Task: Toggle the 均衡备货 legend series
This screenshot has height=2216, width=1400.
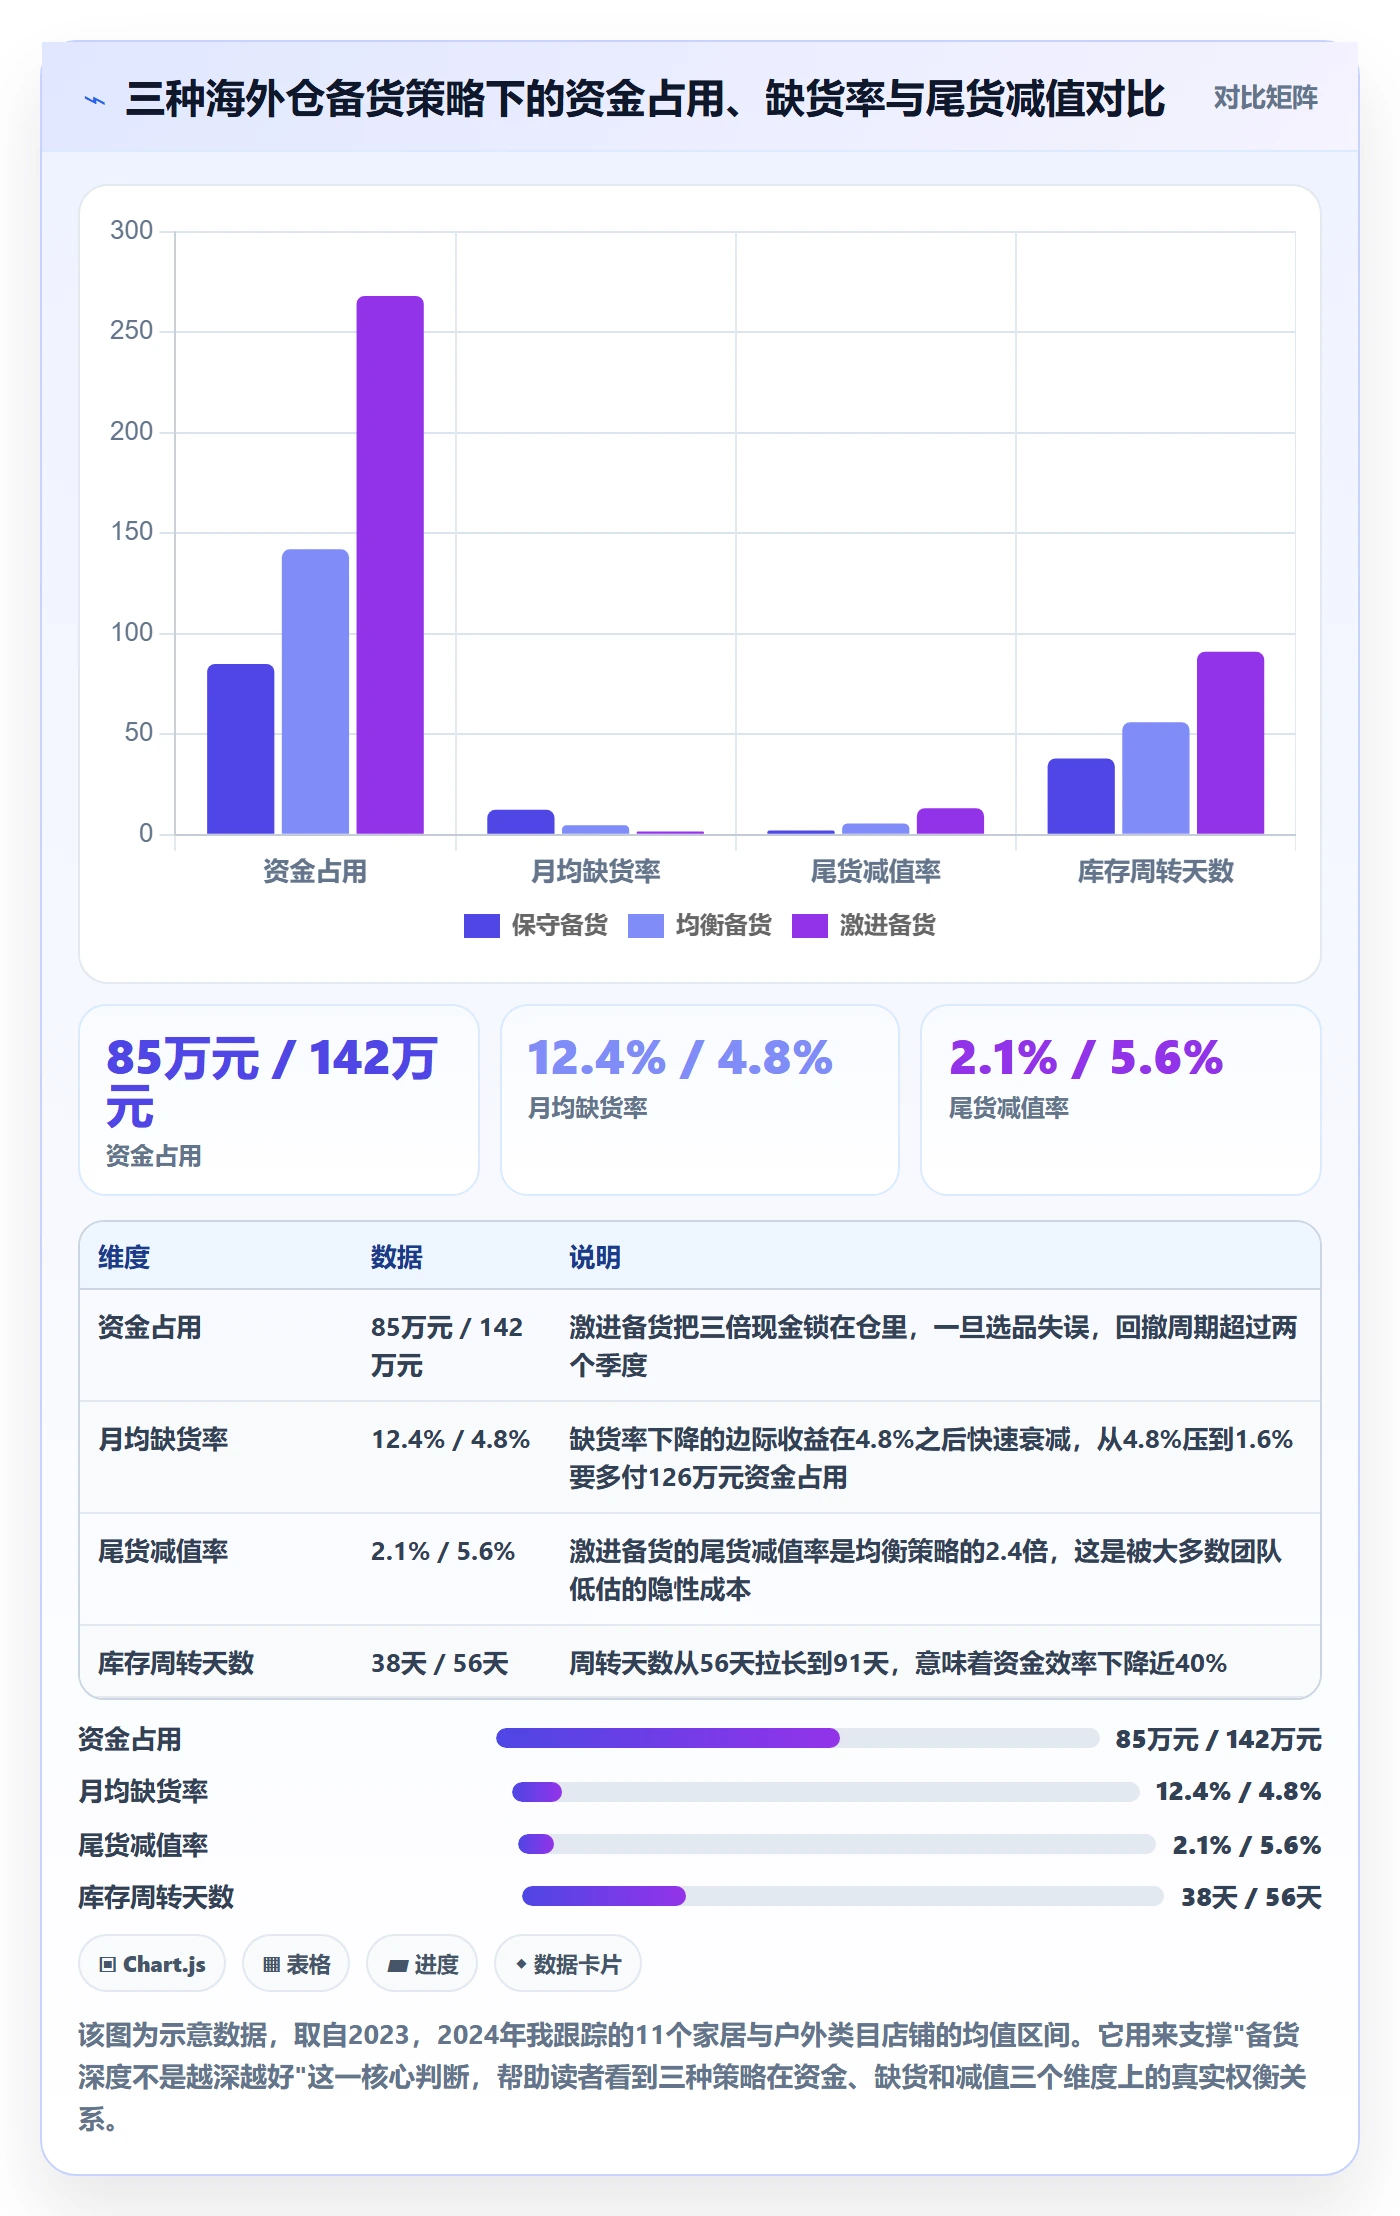Action: (x=700, y=926)
